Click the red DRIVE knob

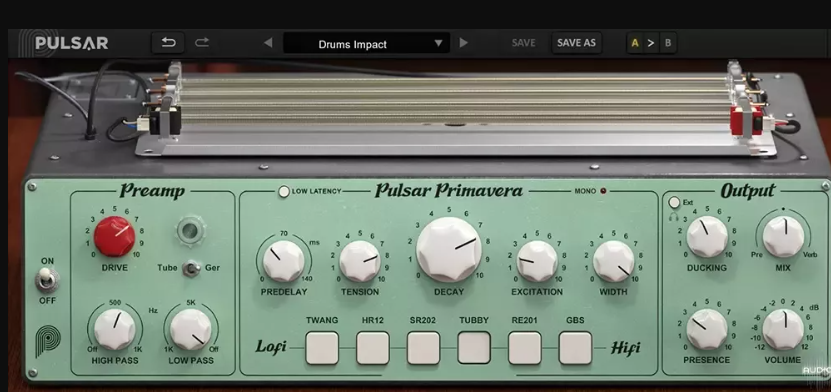(115, 236)
